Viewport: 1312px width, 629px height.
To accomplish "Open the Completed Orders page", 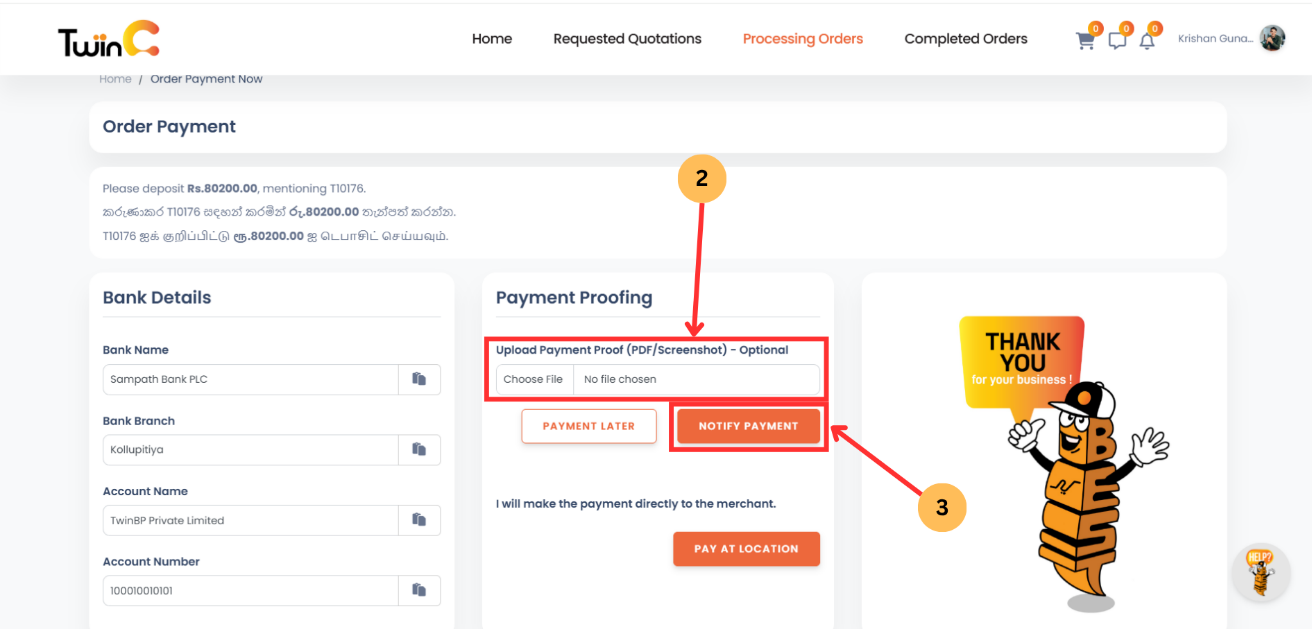I will [x=965, y=39].
